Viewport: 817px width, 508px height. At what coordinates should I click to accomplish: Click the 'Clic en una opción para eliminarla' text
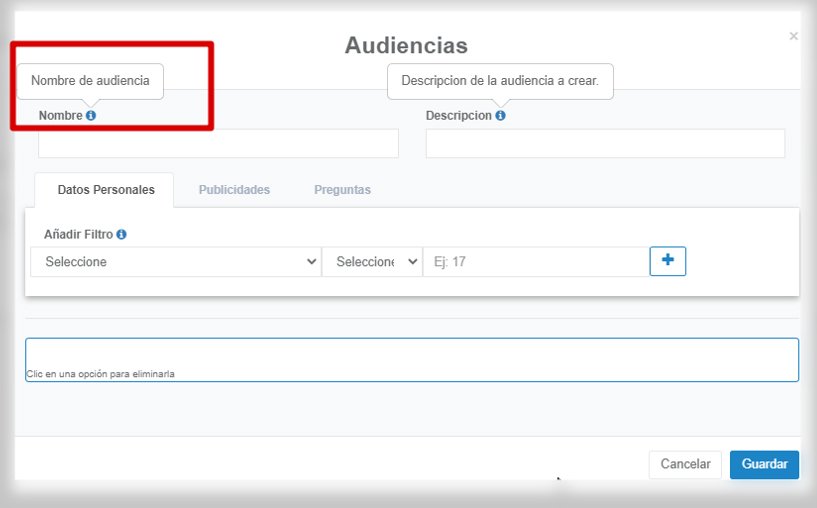pos(100,374)
